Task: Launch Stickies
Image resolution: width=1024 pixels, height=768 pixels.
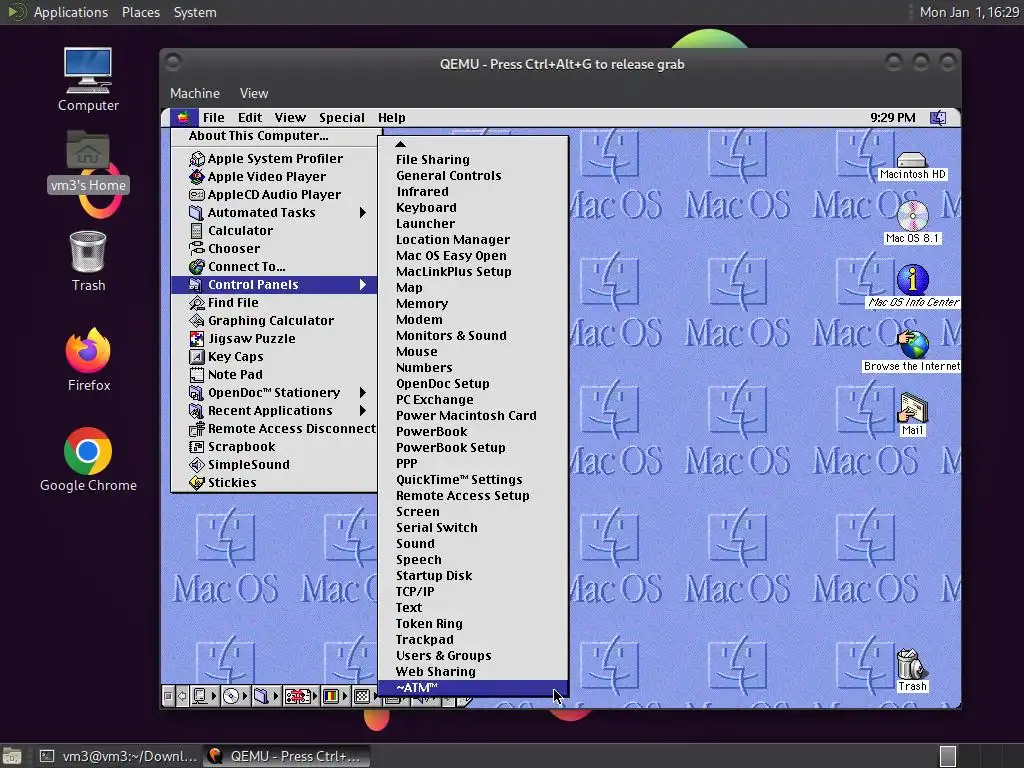Action: (x=274, y=483)
